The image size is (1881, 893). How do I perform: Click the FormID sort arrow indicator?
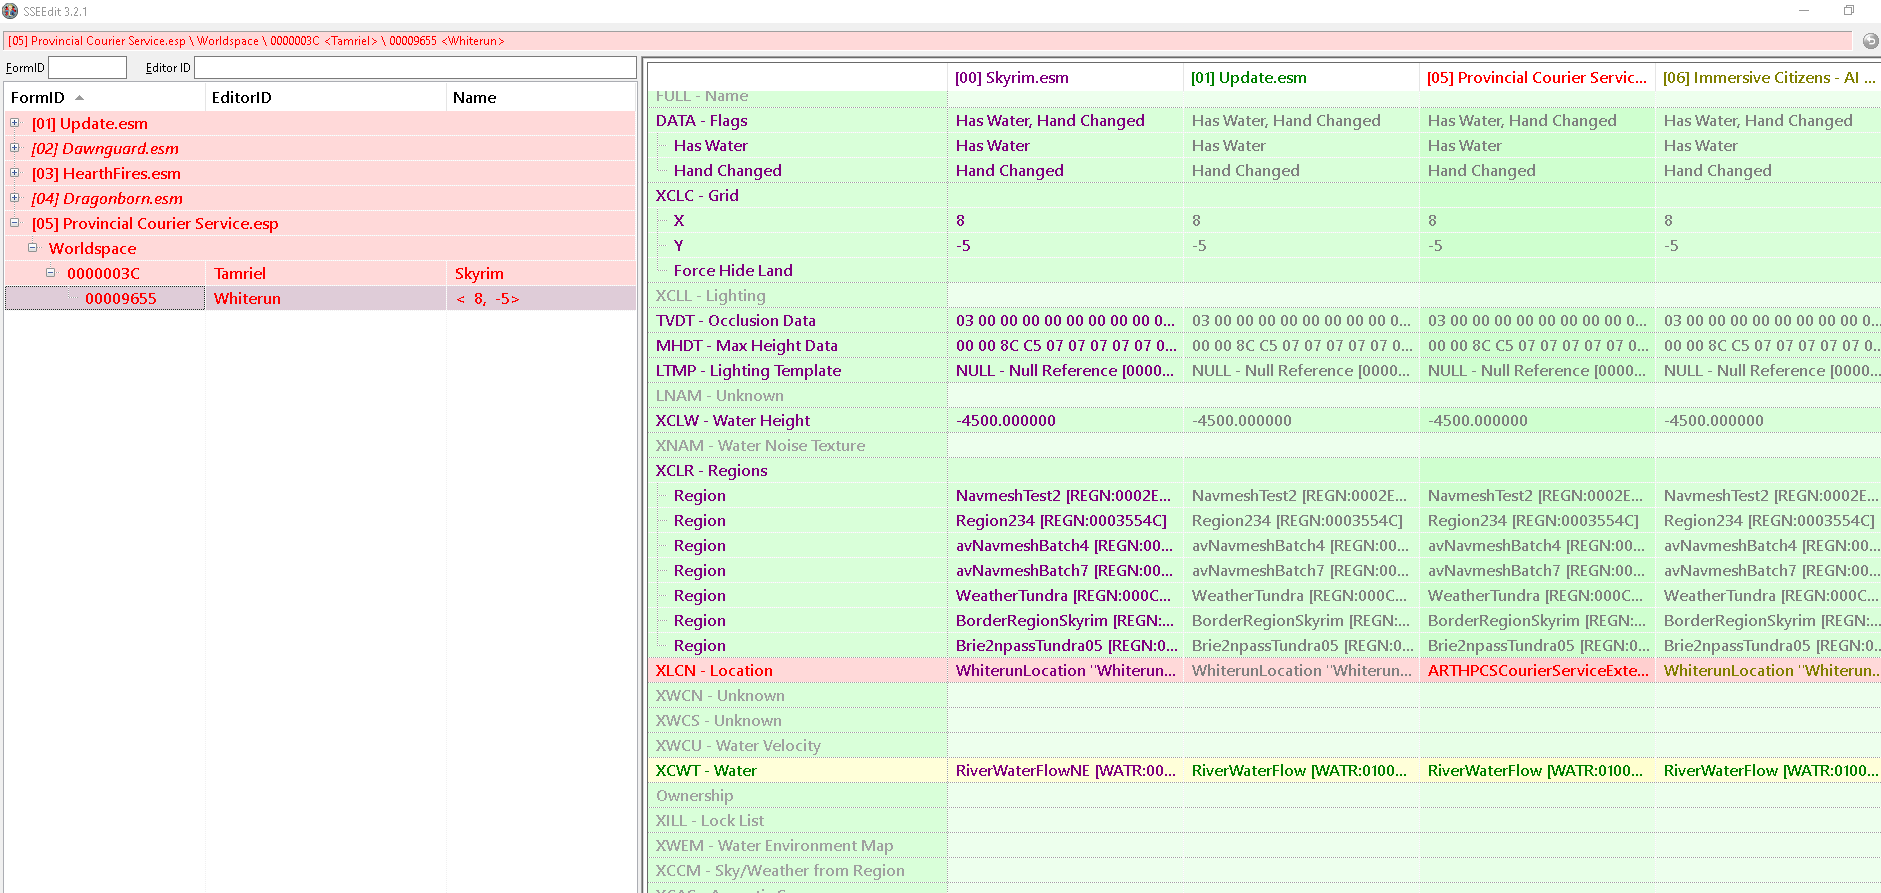click(x=79, y=98)
